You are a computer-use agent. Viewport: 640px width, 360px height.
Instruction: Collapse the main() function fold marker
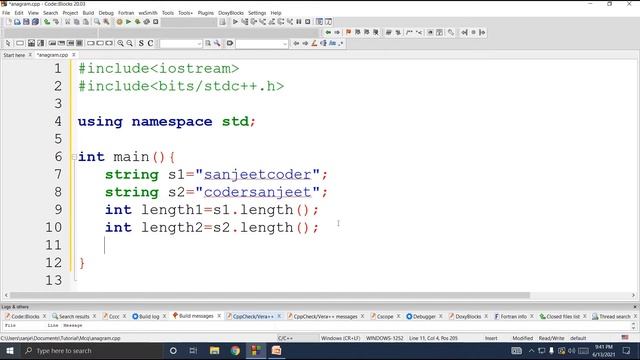(x=74, y=157)
